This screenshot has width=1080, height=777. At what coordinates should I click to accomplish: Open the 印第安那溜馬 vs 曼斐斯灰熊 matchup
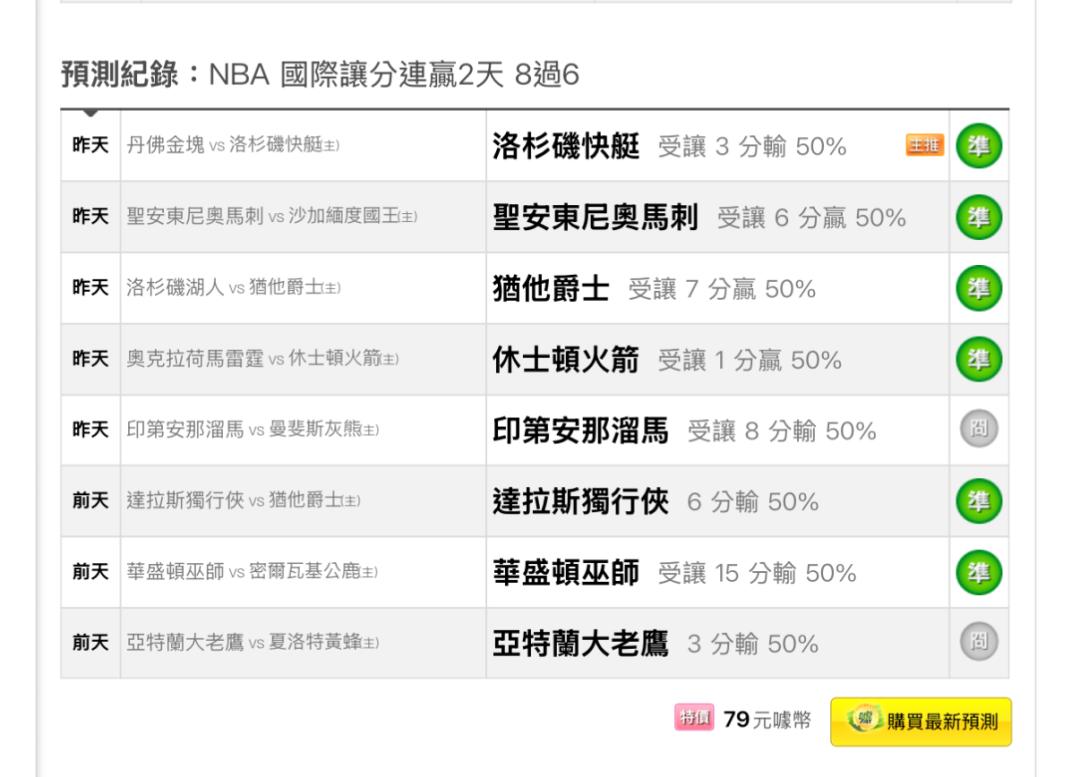253,429
